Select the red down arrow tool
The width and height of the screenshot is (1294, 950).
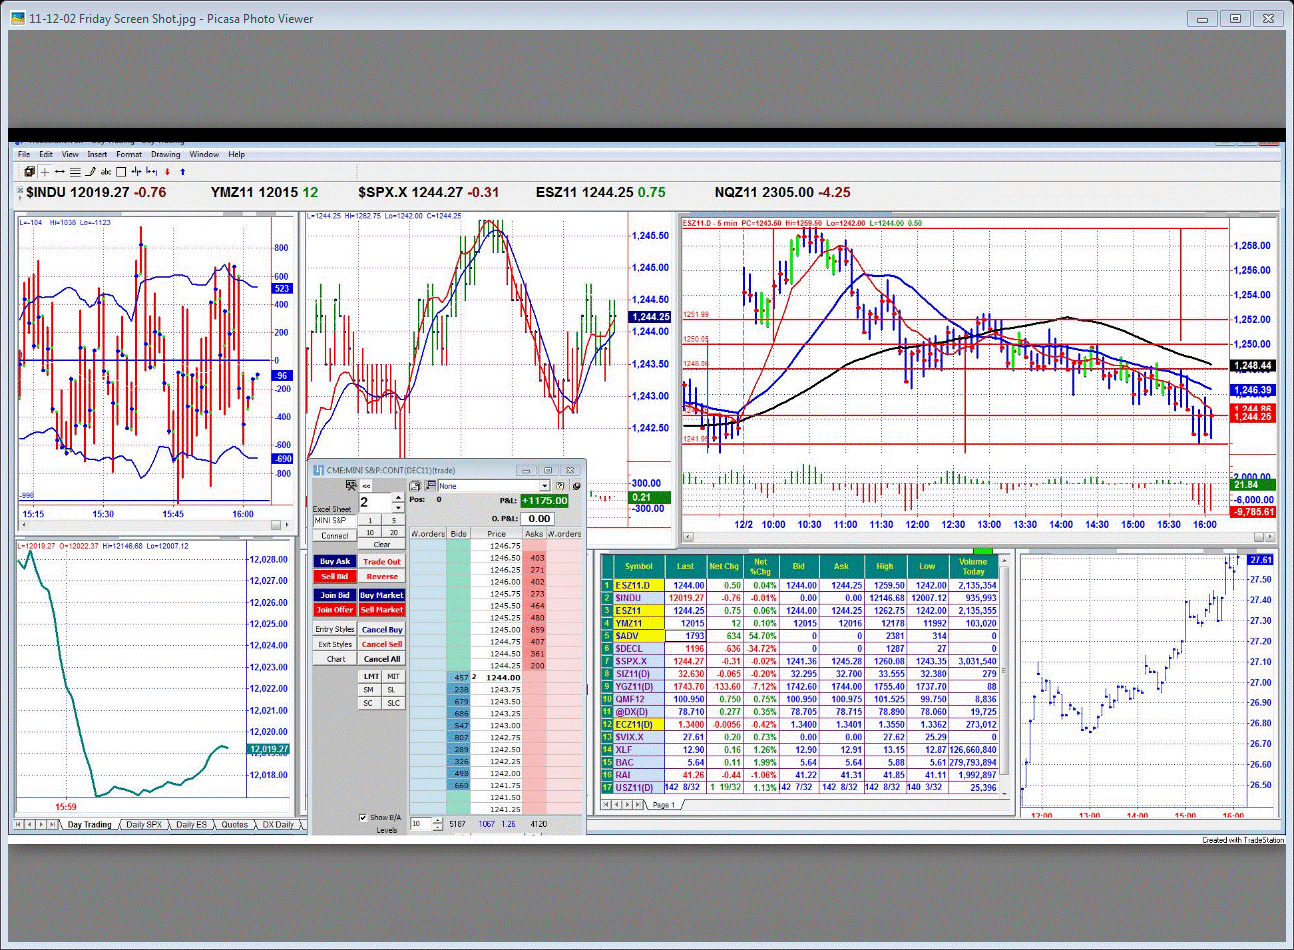coord(167,172)
